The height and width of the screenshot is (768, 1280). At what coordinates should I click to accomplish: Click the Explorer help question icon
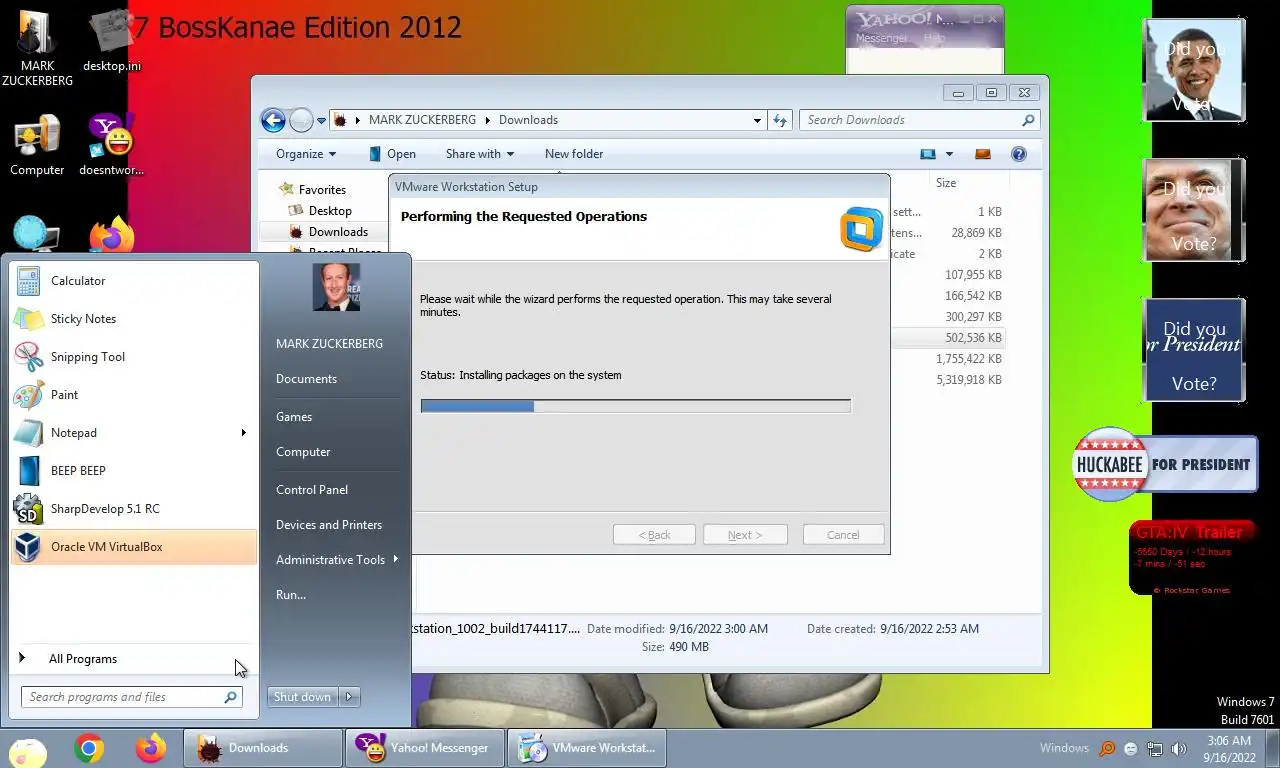(1018, 154)
